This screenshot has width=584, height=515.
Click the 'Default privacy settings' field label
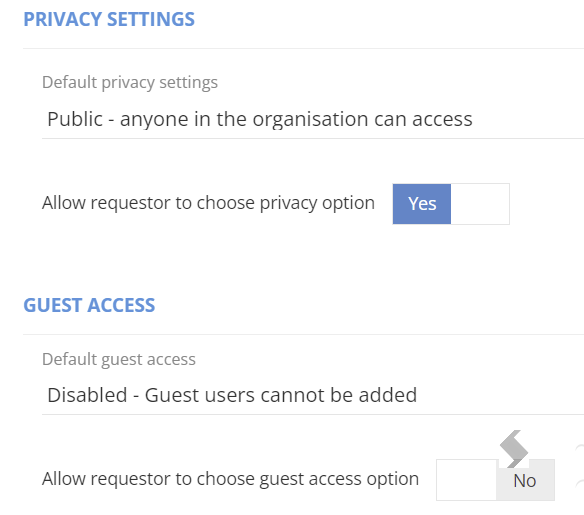[130, 82]
